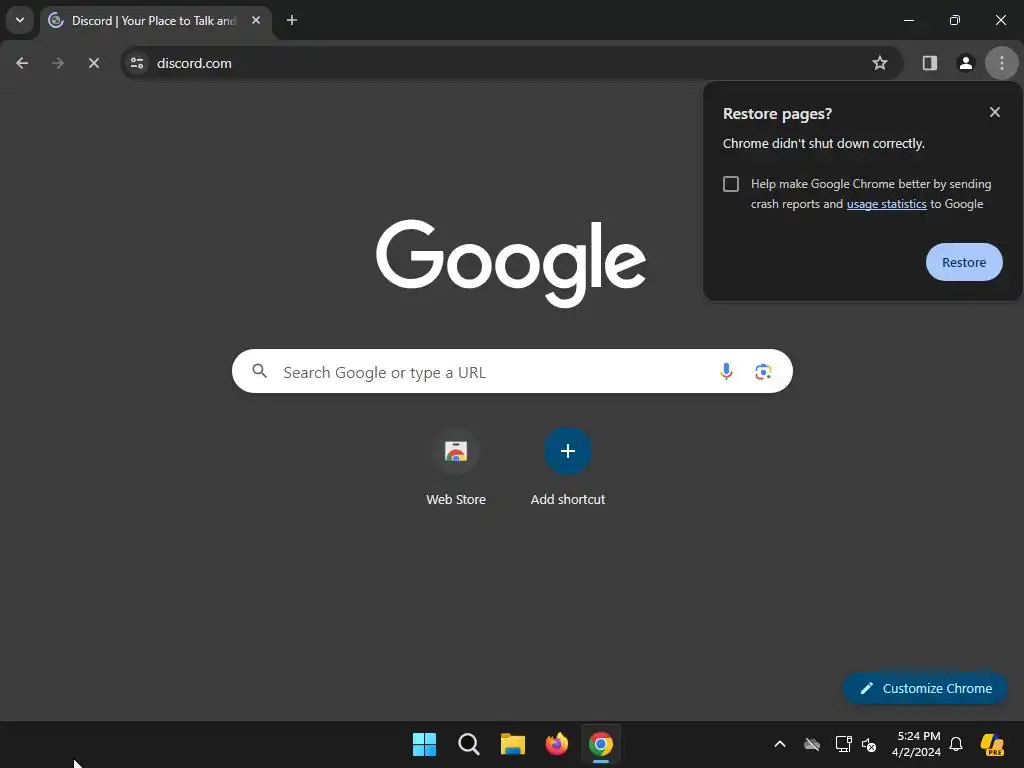Open the usage statistics link
The height and width of the screenshot is (768, 1024).
[886, 204]
